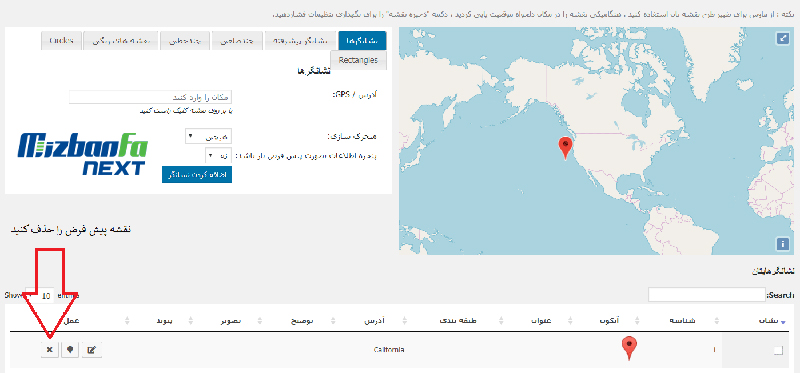
Task: Open the map info icon
Action: click(782, 244)
